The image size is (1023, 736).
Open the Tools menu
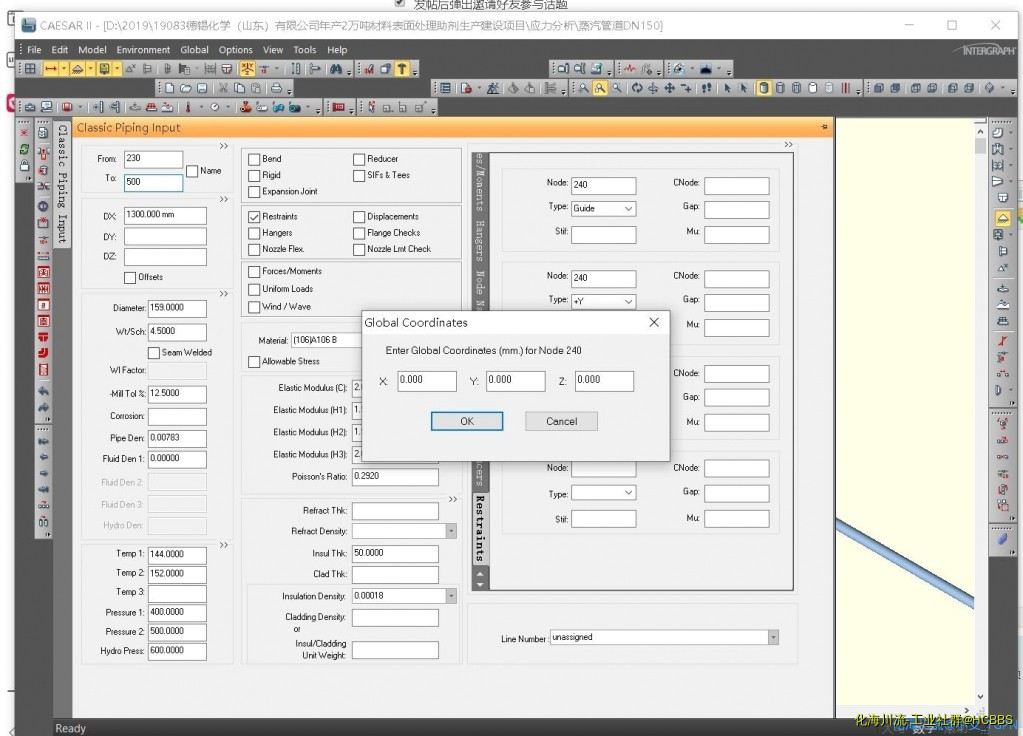[304, 50]
